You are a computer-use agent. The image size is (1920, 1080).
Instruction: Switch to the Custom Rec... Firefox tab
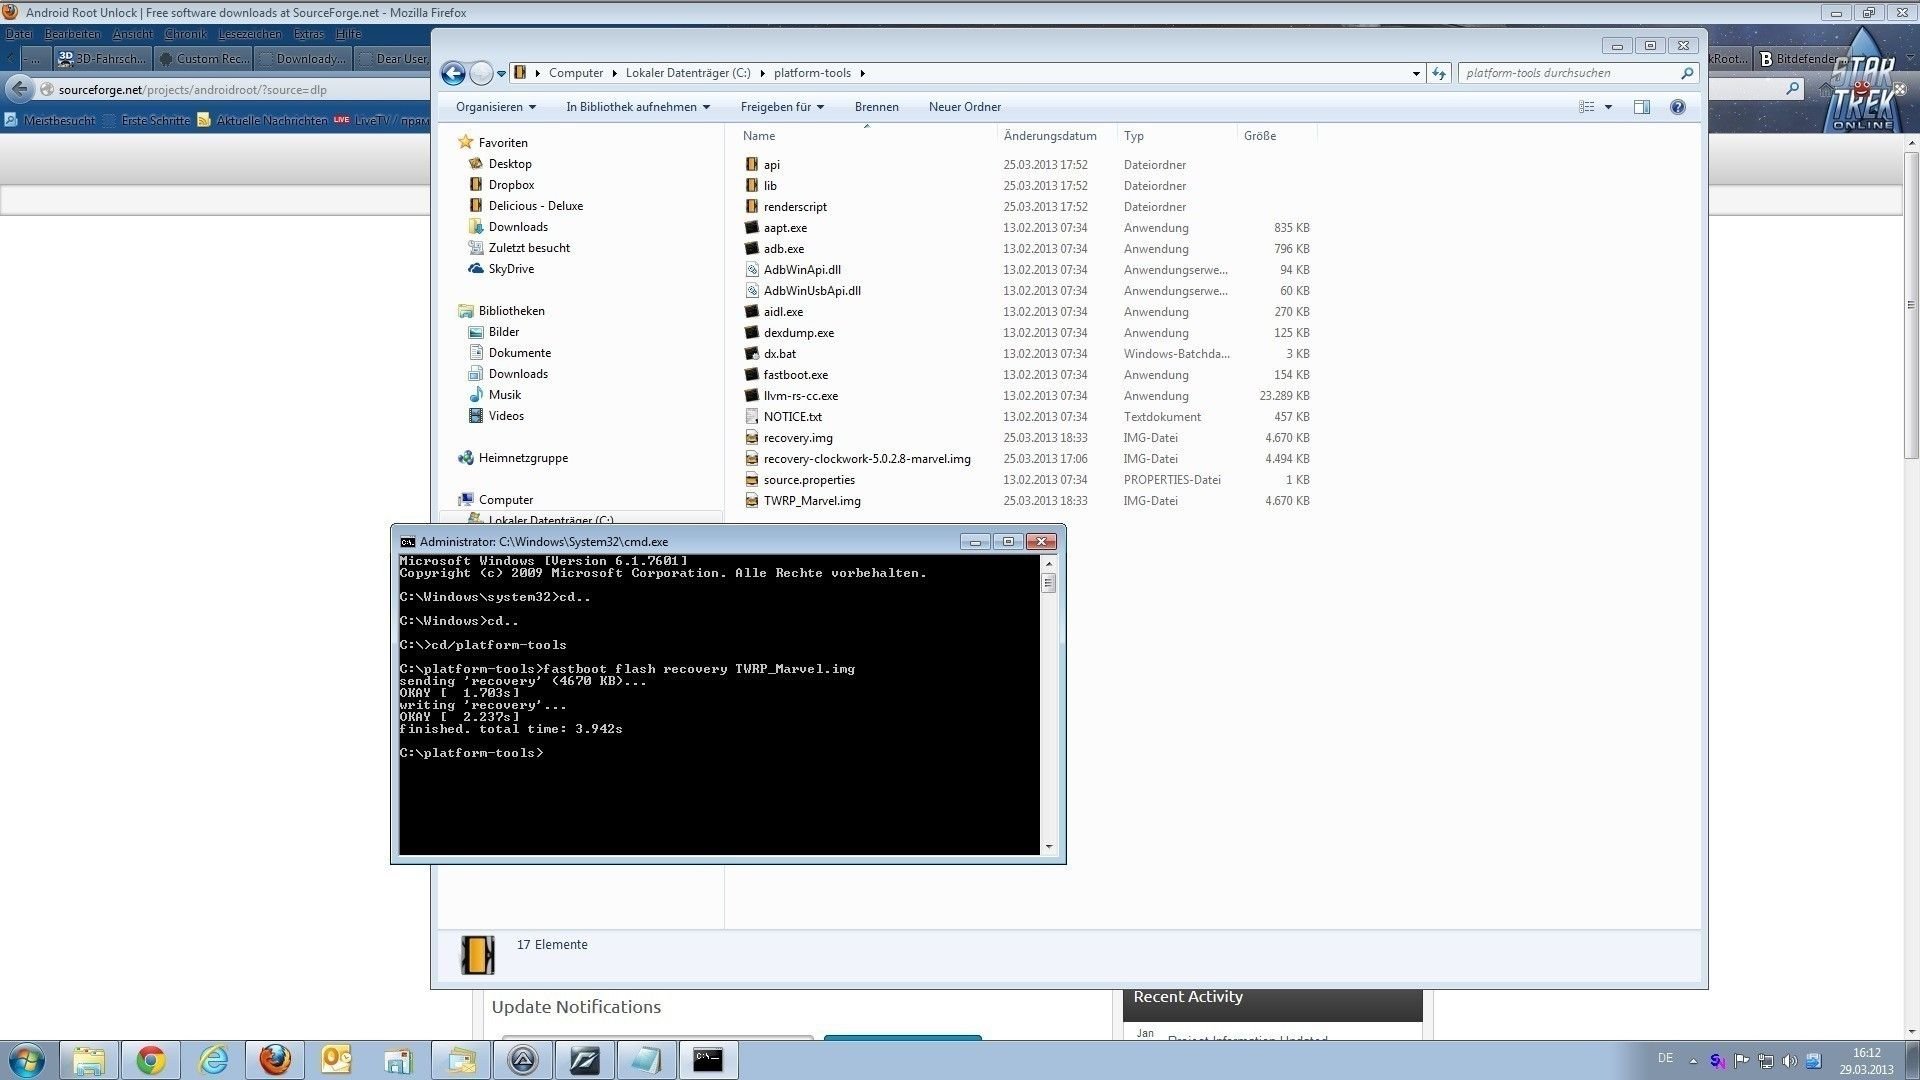tap(204, 59)
